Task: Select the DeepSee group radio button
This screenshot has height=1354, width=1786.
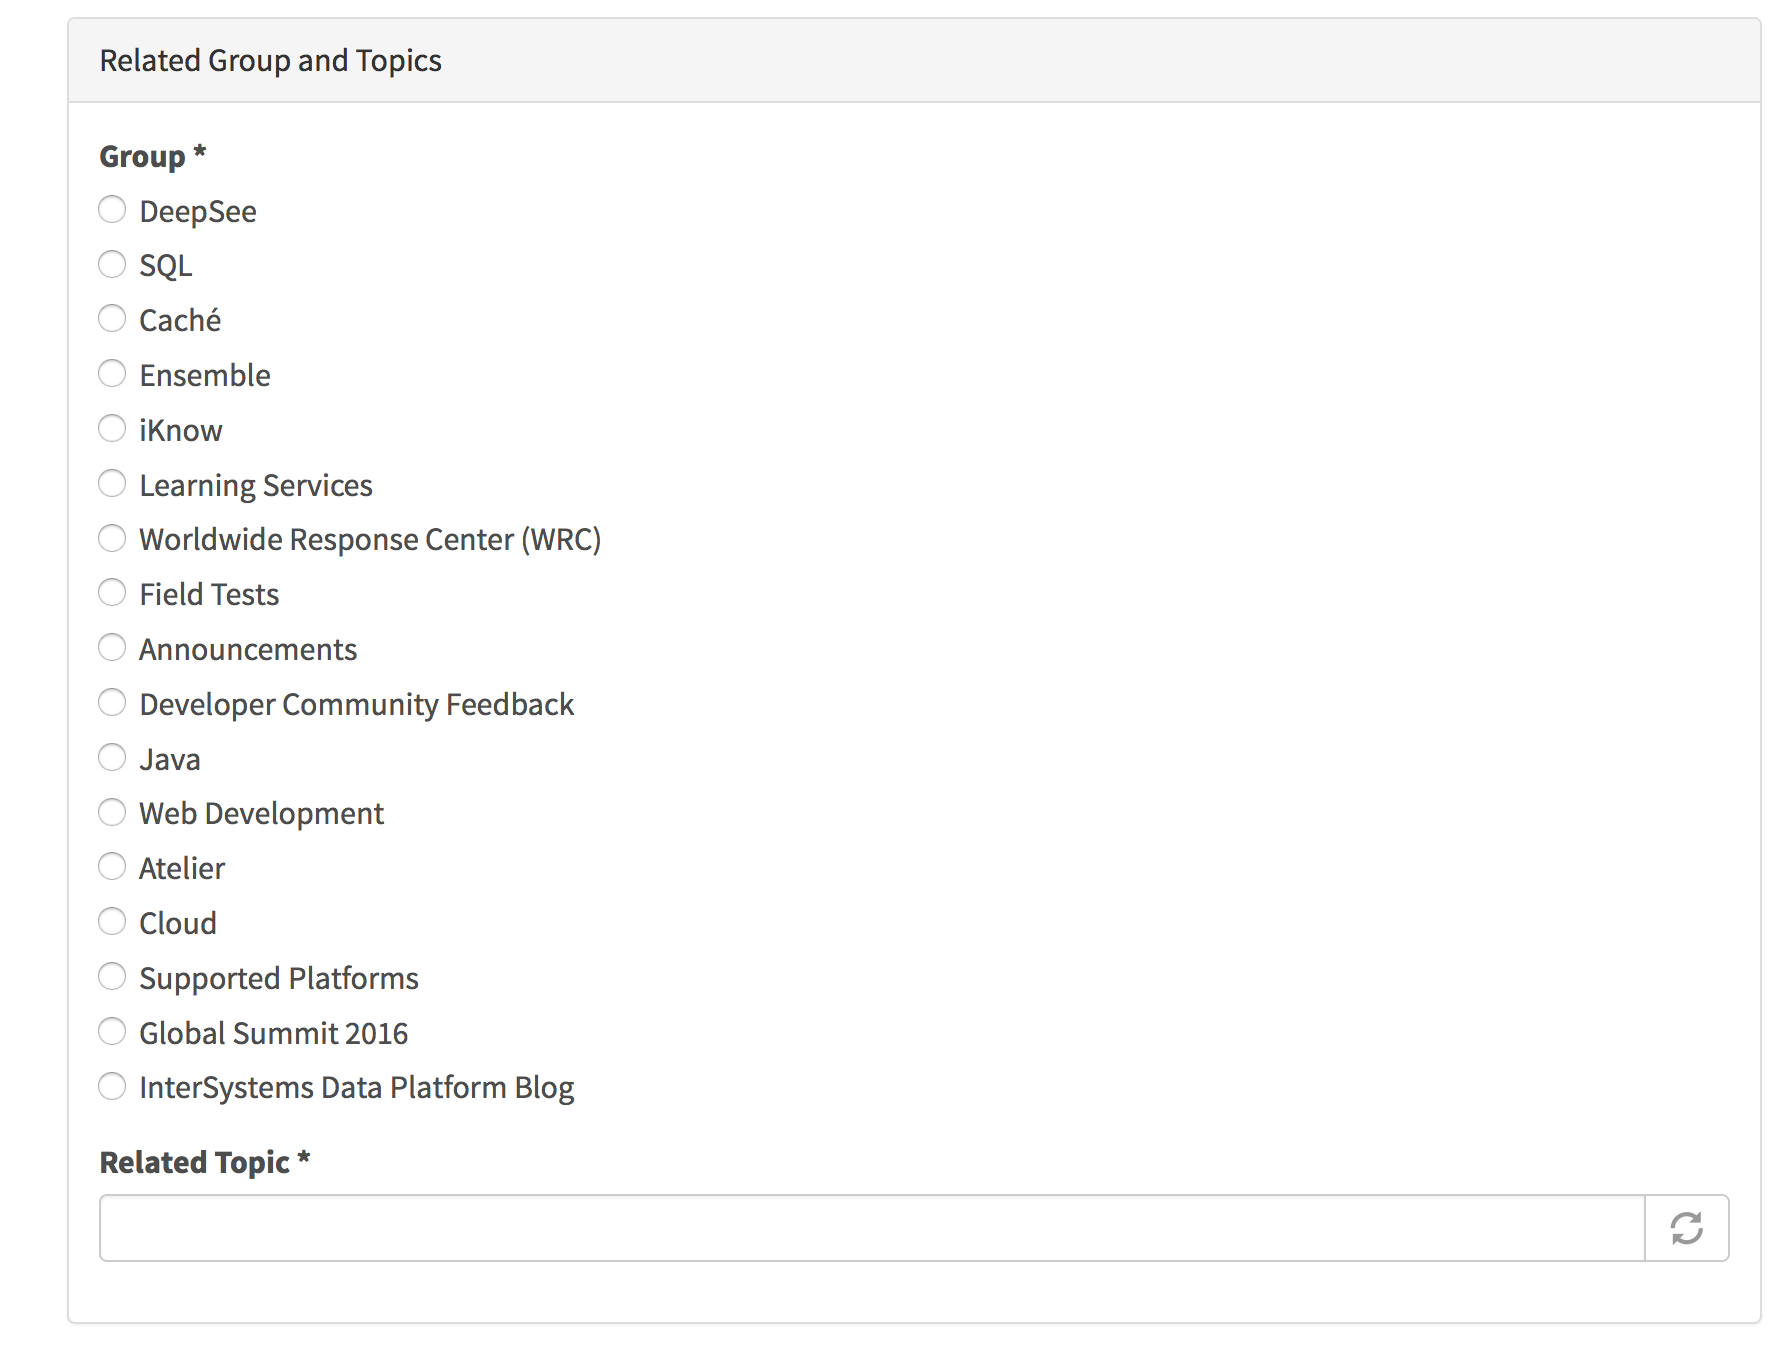Action: pos(112,210)
